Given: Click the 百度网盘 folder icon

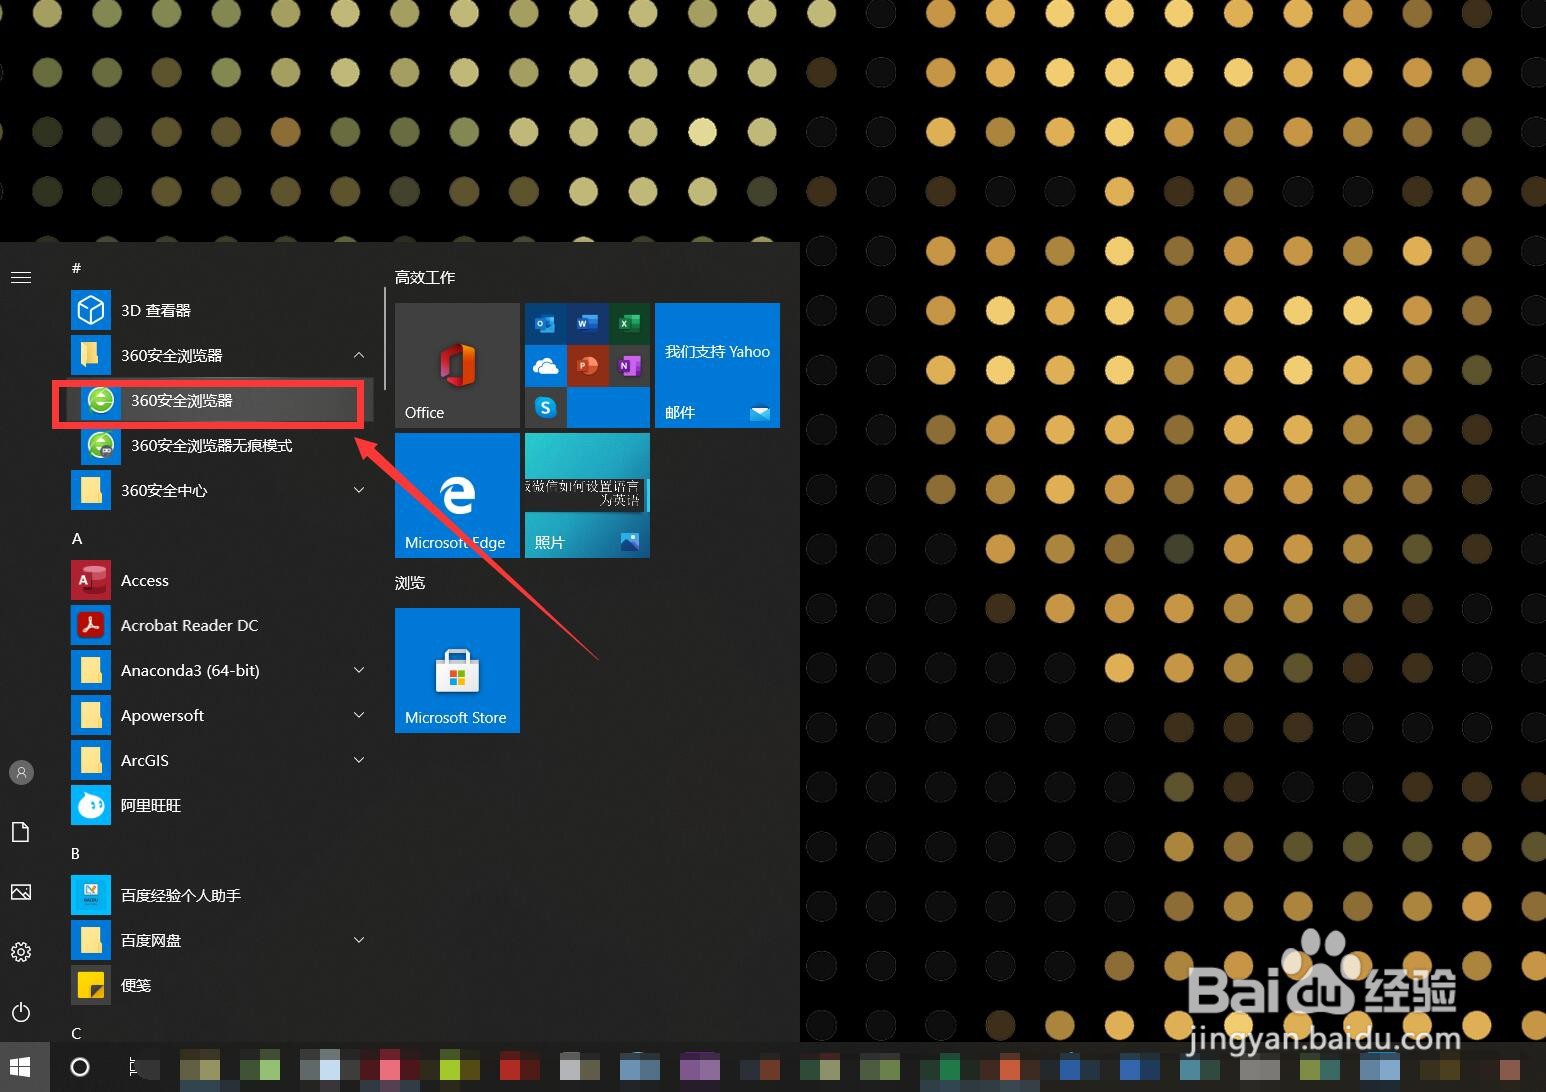Looking at the screenshot, I should point(91,940).
